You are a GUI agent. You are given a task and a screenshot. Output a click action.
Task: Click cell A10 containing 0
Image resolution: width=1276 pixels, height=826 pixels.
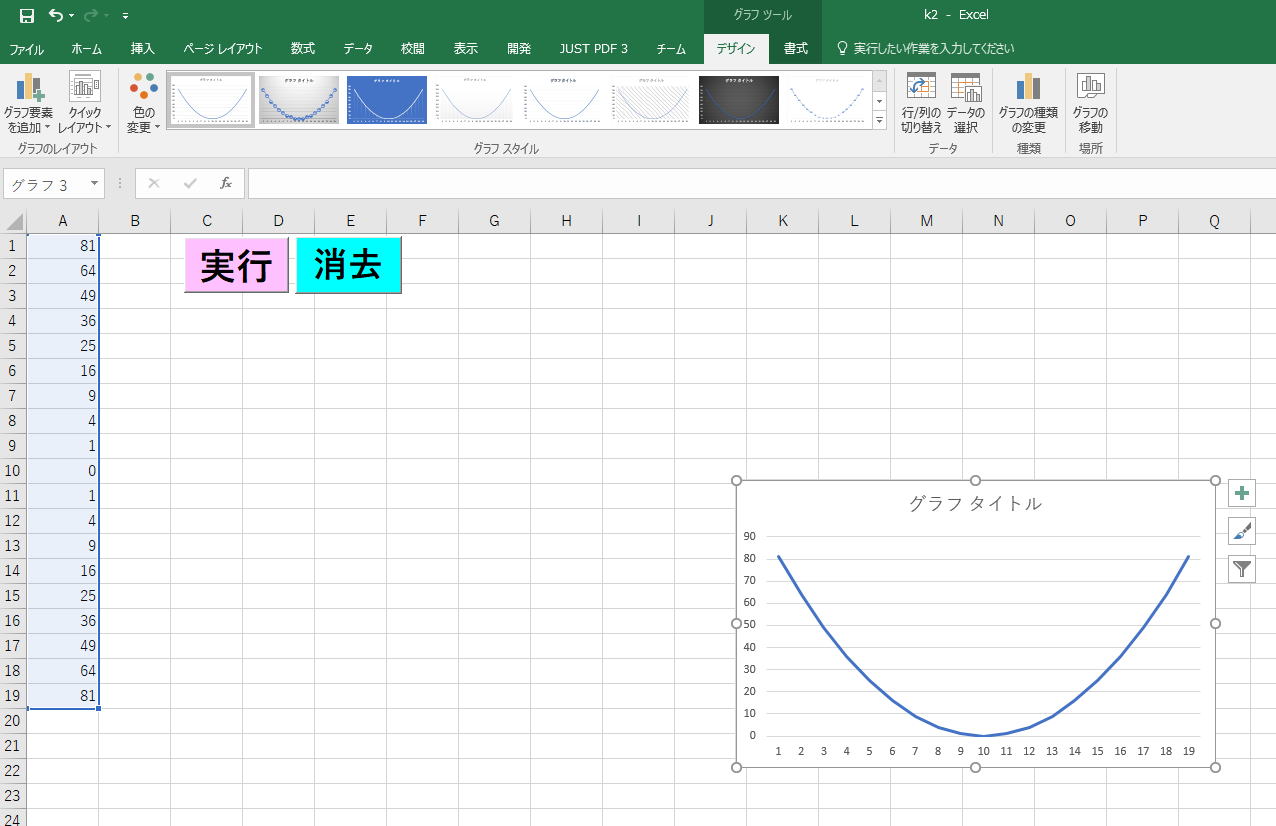coord(63,471)
